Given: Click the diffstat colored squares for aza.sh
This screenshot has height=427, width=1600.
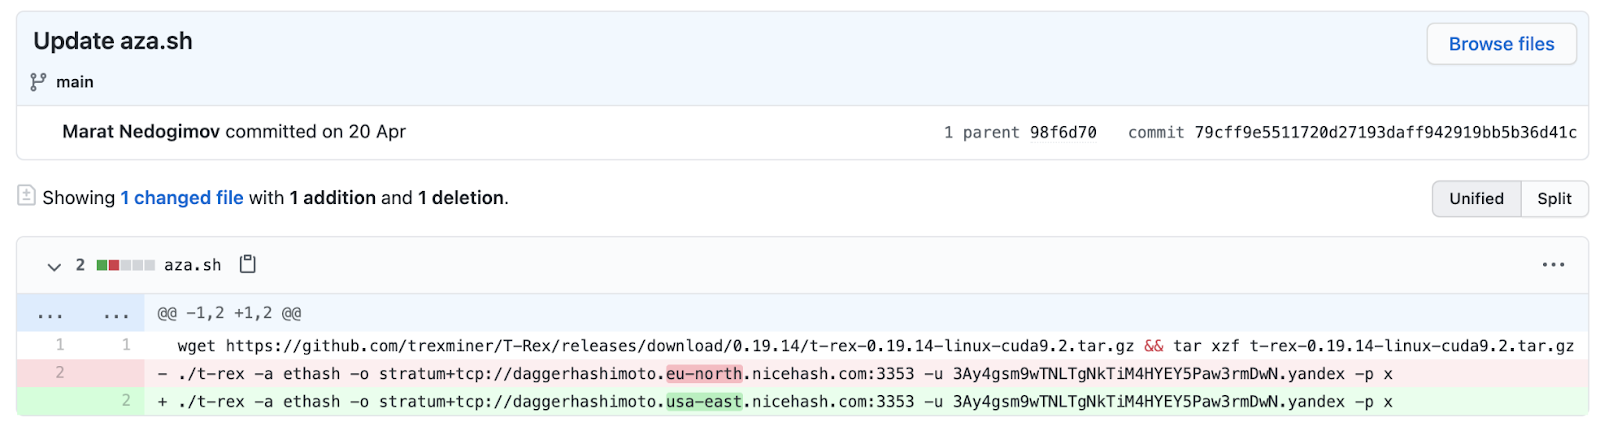Looking at the screenshot, I should [125, 265].
